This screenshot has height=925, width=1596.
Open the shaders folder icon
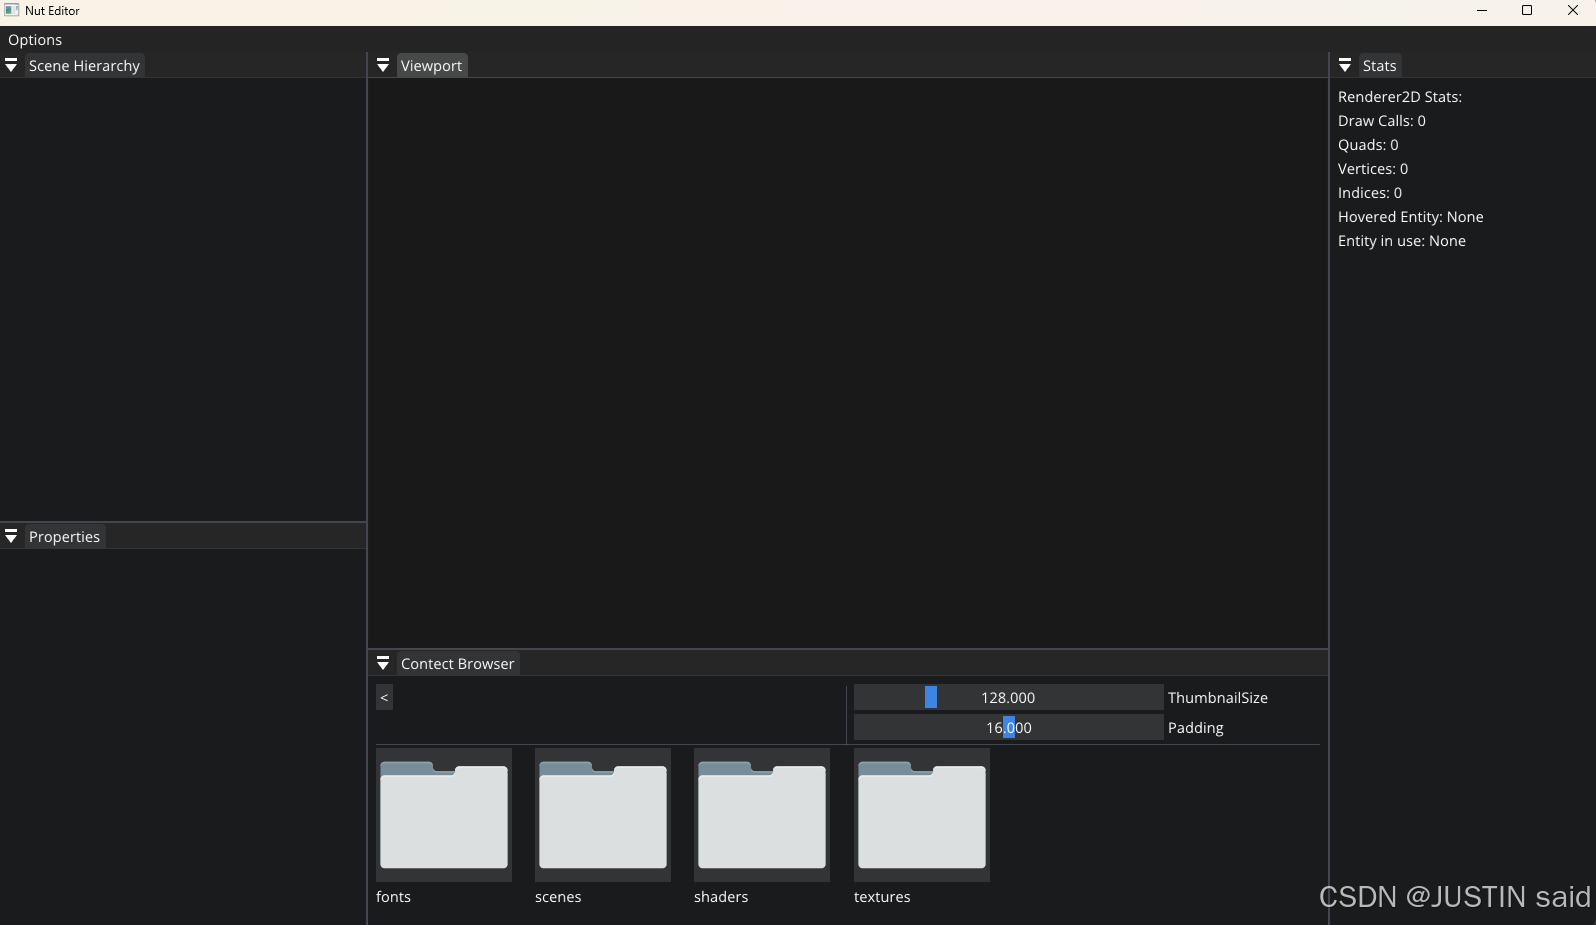tap(761, 815)
